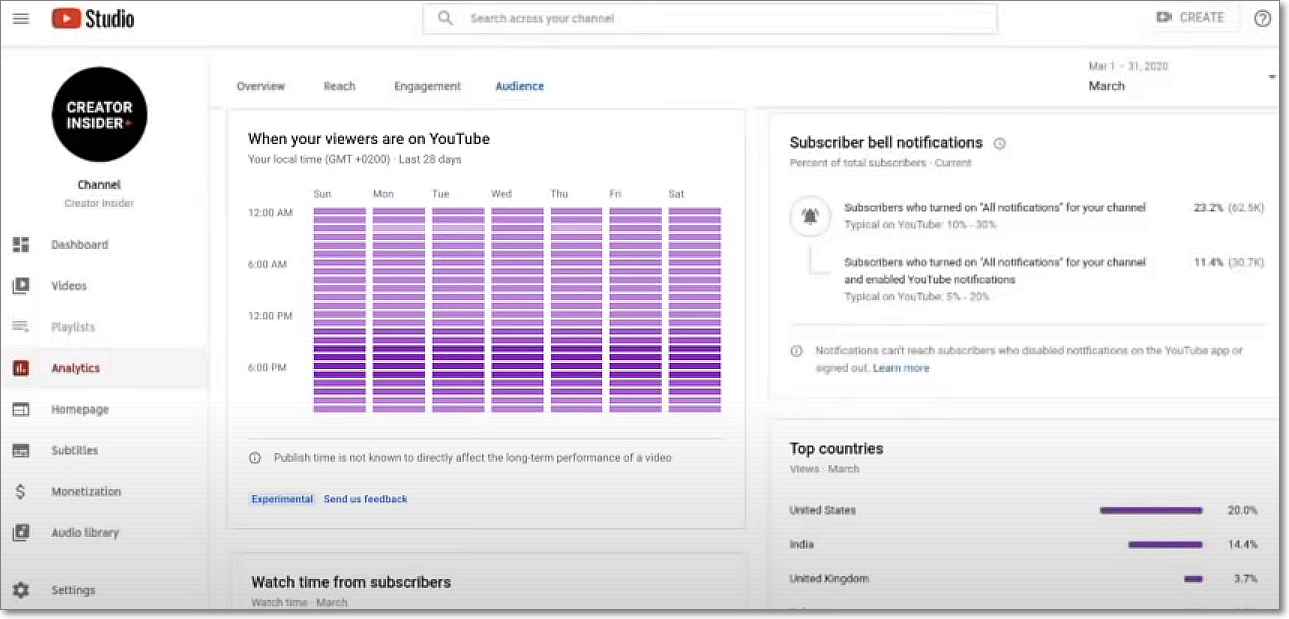Click the When your viewers are on YouTube heading
This screenshot has width=1289, height=619.
click(369, 139)
